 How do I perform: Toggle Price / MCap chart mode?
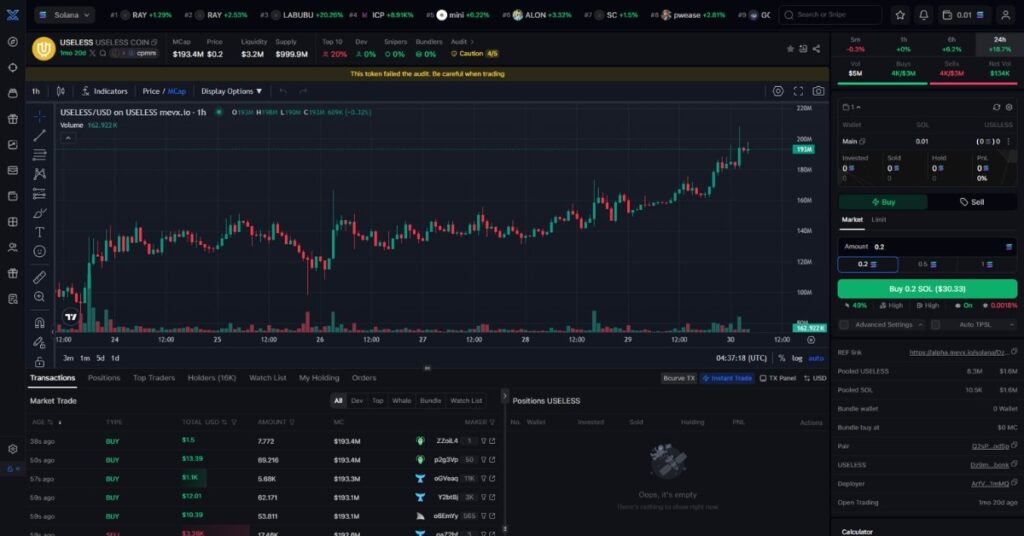(164, 91)
